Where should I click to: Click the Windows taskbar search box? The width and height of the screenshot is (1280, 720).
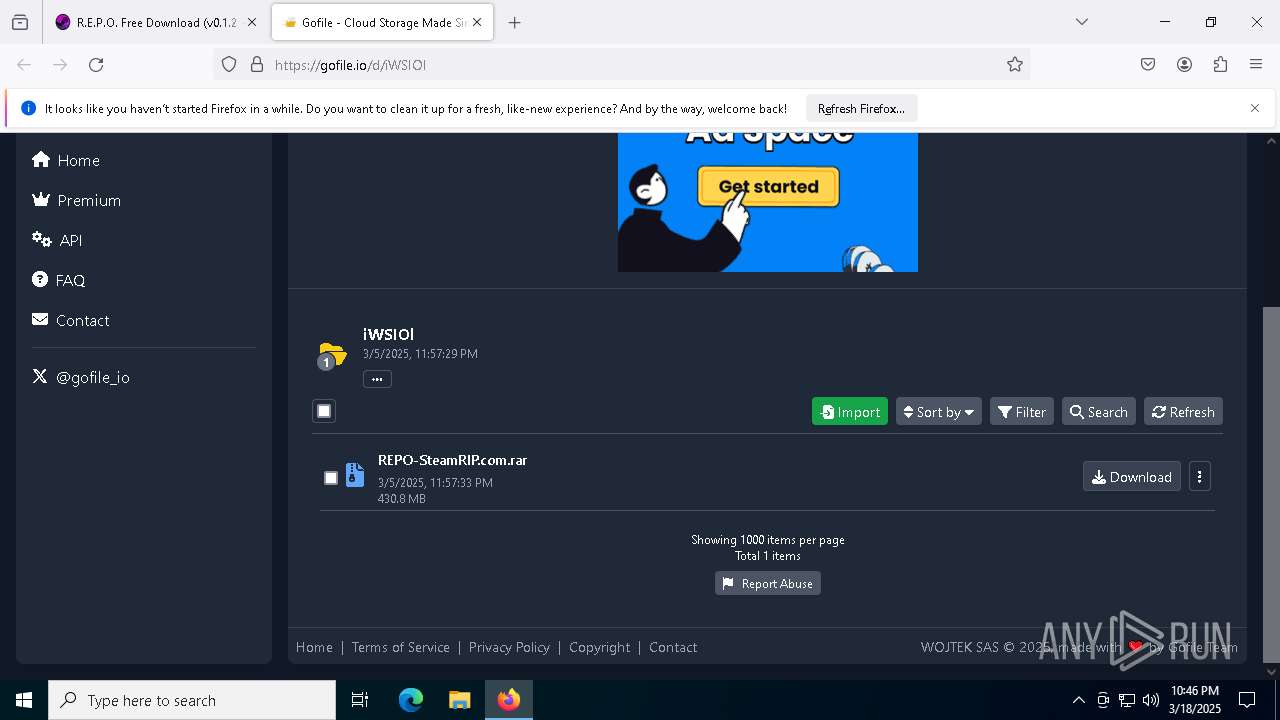click(x=192, y=700)
